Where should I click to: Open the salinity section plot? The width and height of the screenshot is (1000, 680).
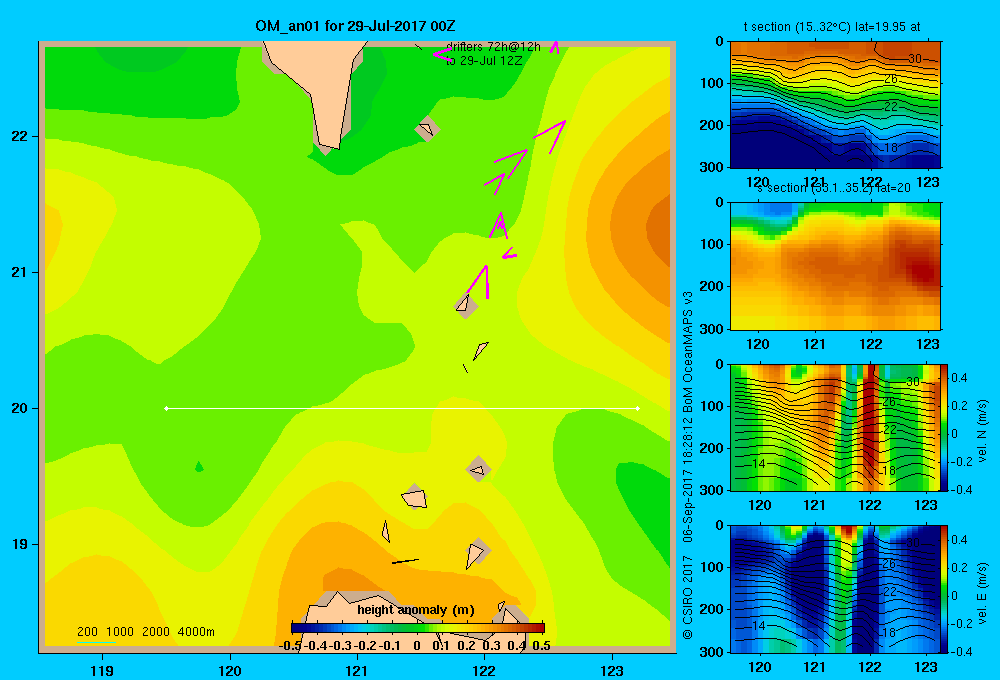coord(835,266)
